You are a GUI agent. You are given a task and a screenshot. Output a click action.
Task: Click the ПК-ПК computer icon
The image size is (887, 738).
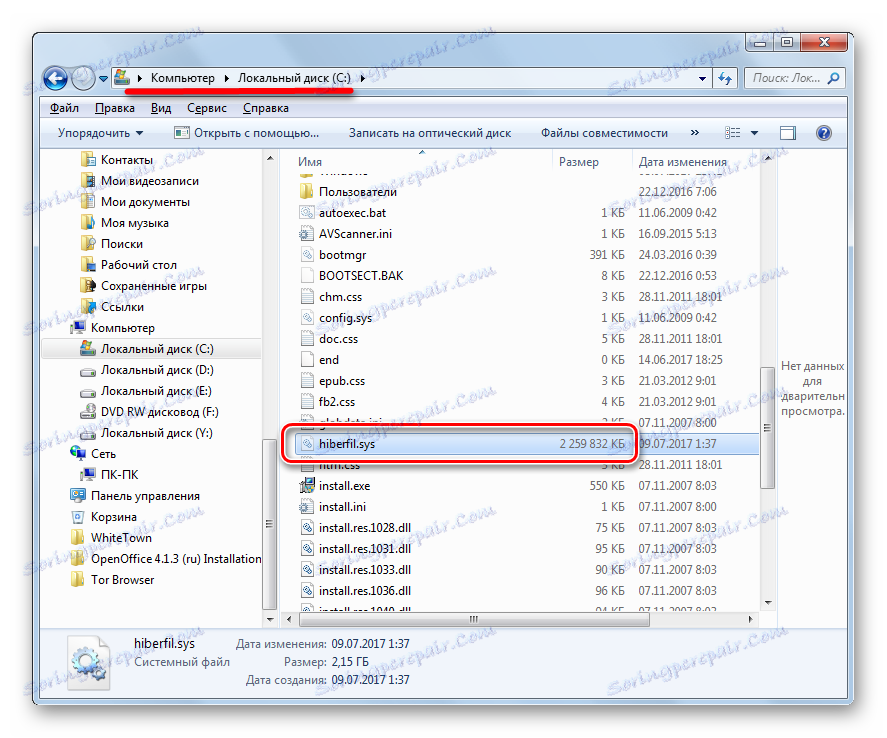(88, 474)
